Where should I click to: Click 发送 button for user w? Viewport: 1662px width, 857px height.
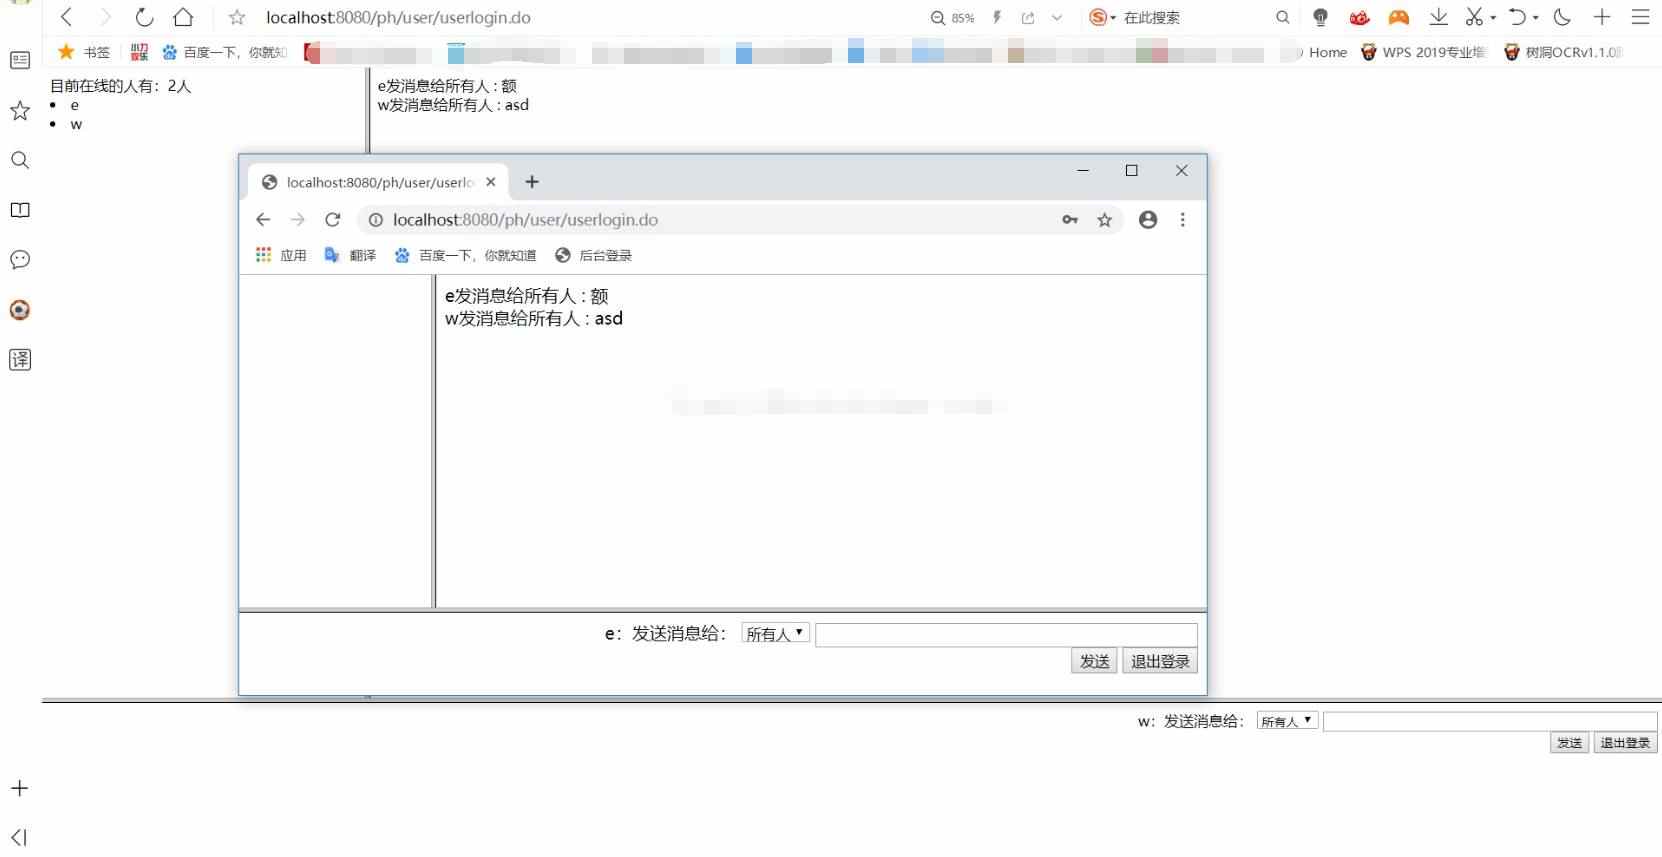[x=1569, y=743]
